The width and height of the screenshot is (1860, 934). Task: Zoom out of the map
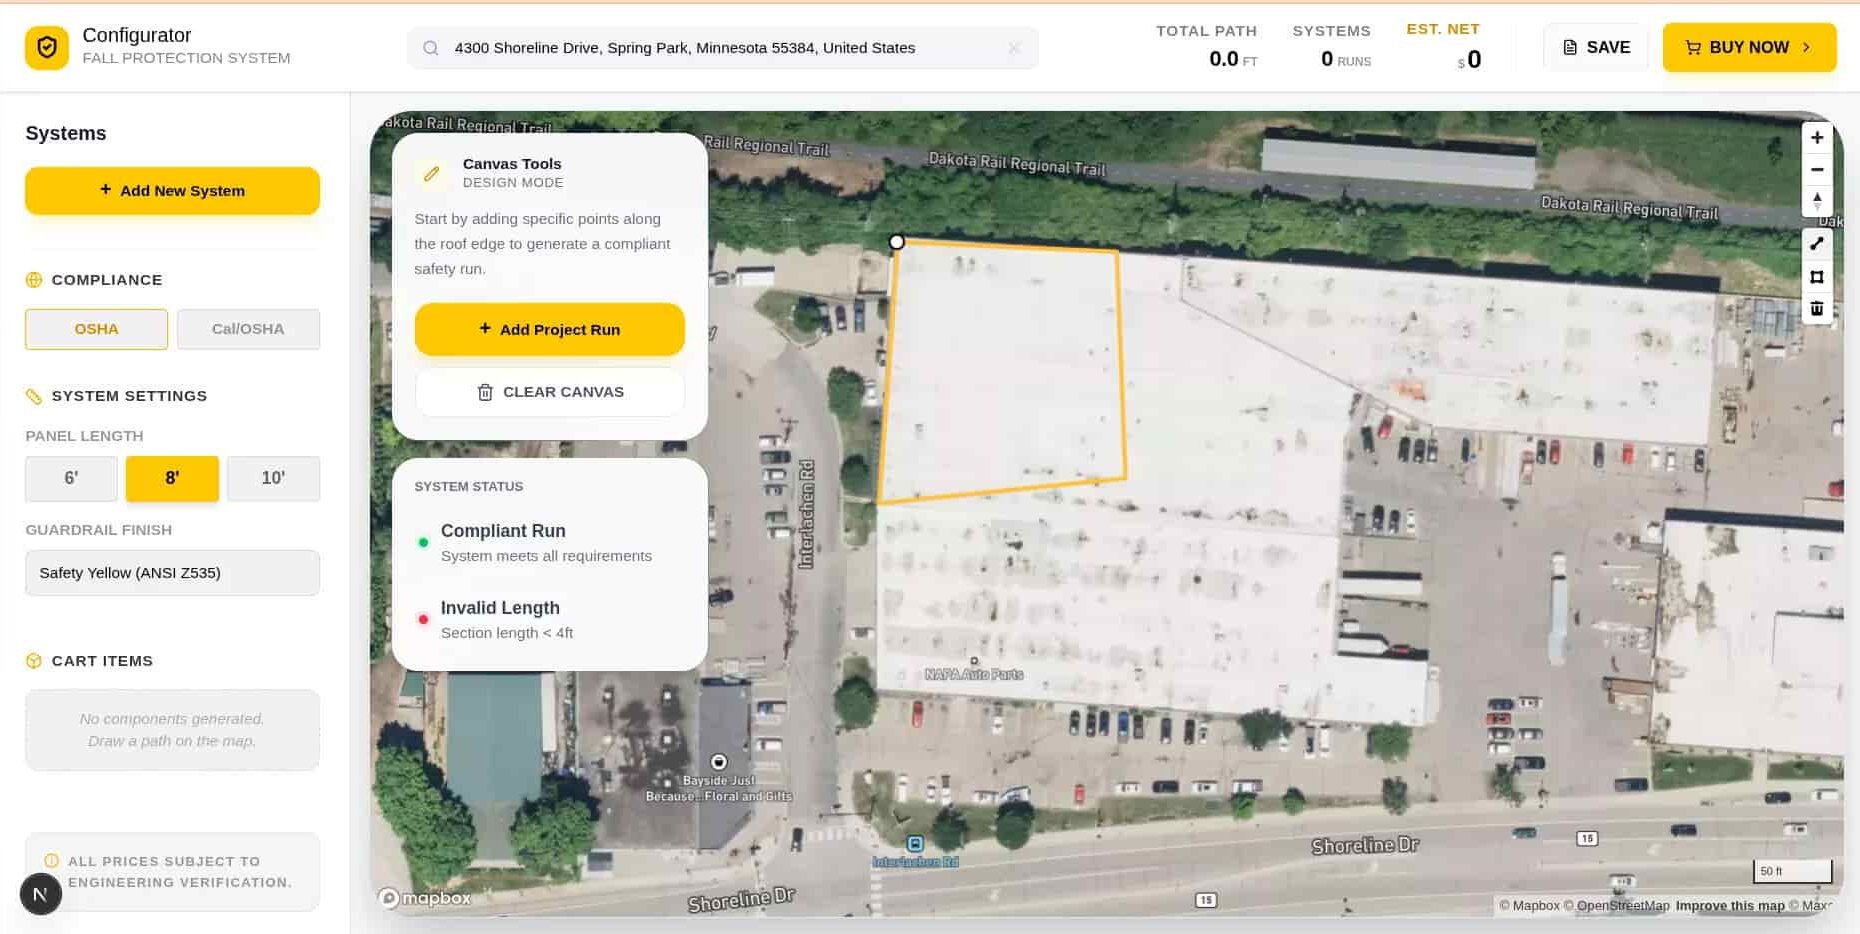point(1816,170)
